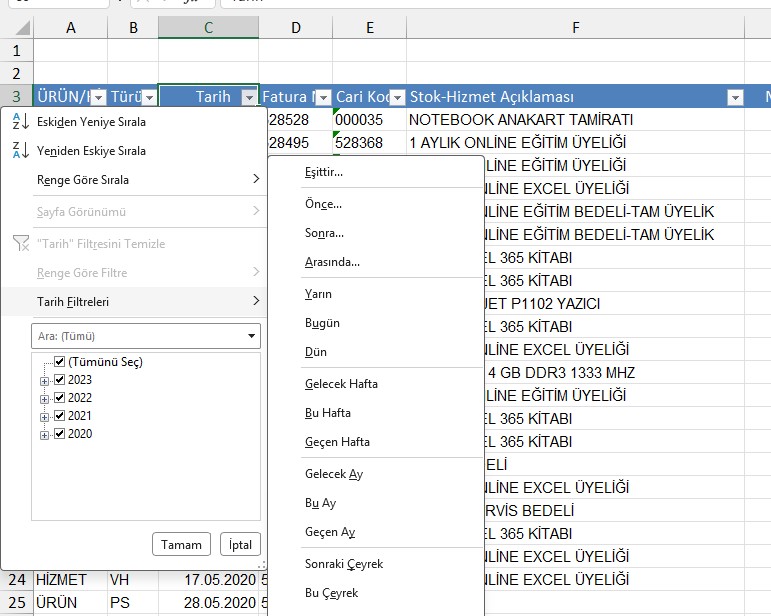Viewport: 771px width, 616px height.
Task: Uncheck the 2021 year checkbox
Action: pyautogui.click(x=60, y=416)
